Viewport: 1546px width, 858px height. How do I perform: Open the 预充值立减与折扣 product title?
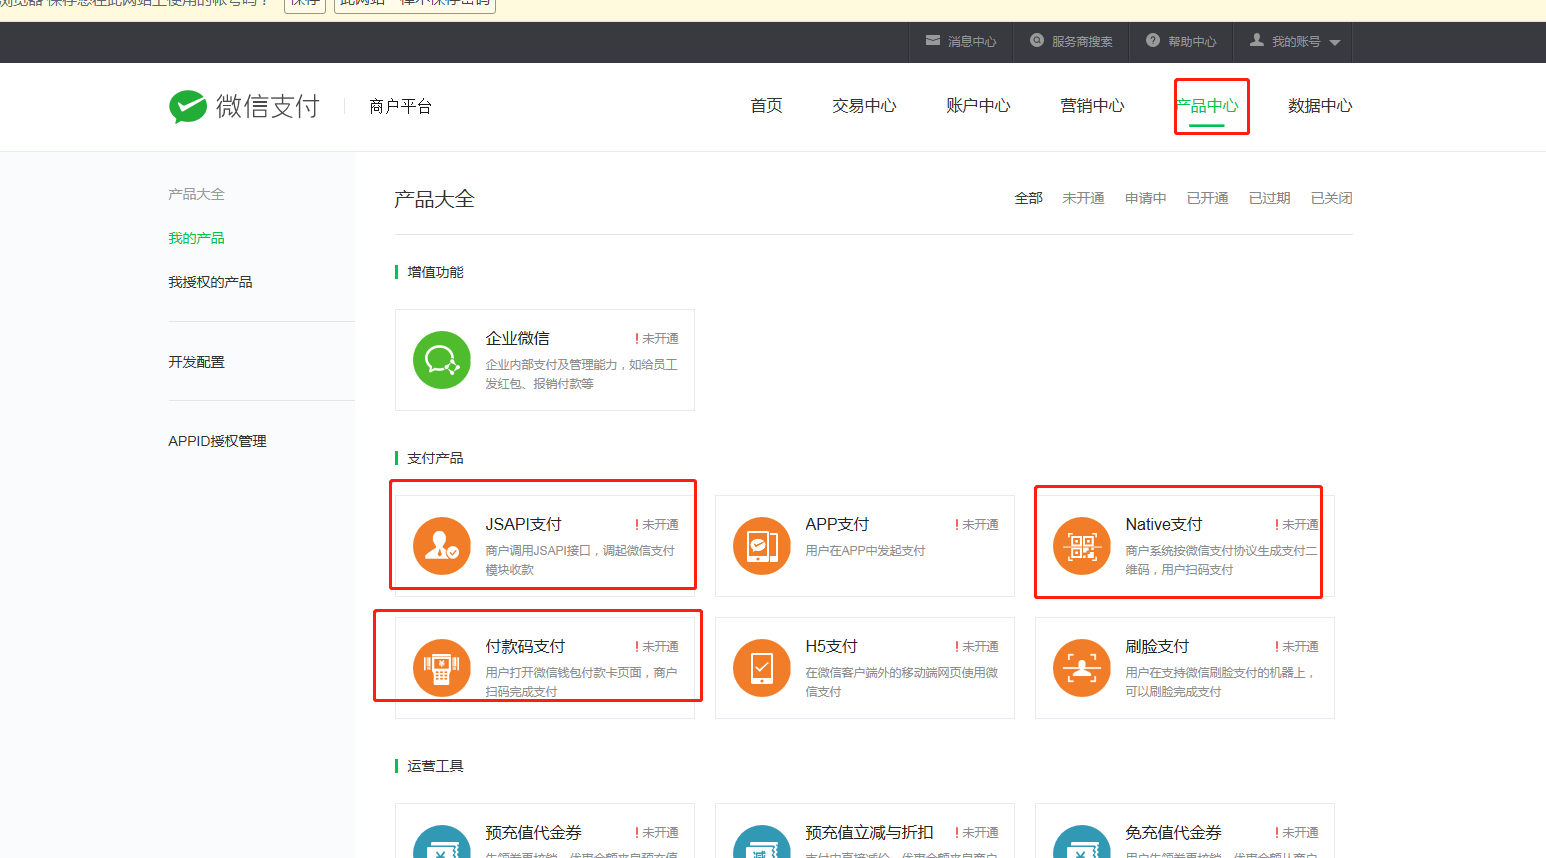(870, 833)
